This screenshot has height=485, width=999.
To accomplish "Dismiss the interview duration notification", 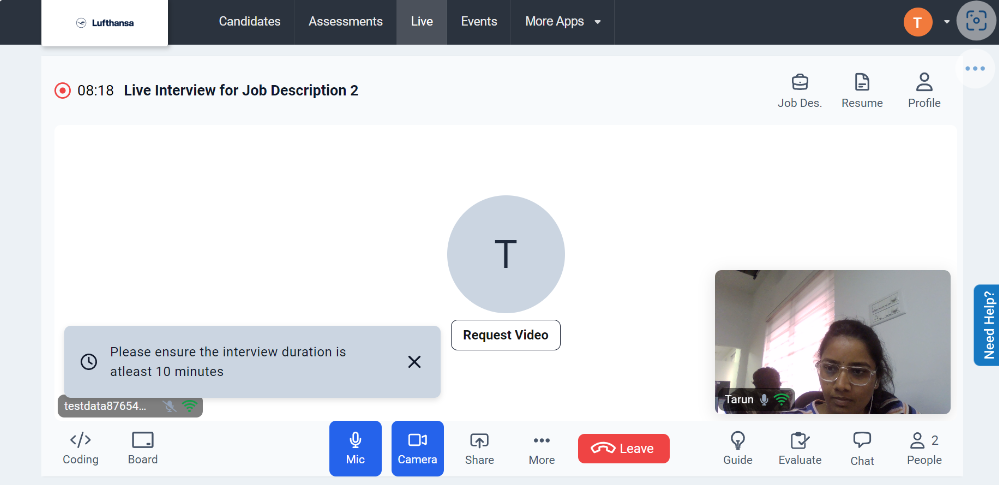I will (x=414, y=362).
